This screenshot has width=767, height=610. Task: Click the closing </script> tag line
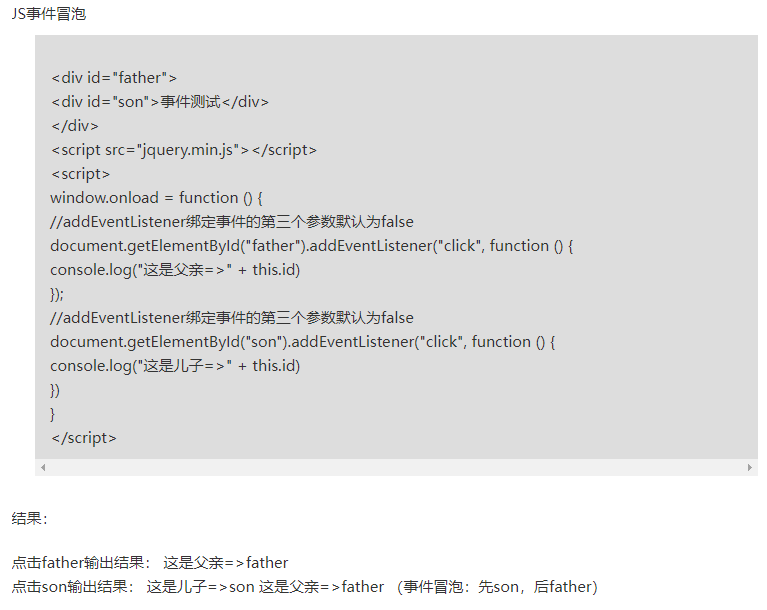pyautogui.click(x=83, y=437)
